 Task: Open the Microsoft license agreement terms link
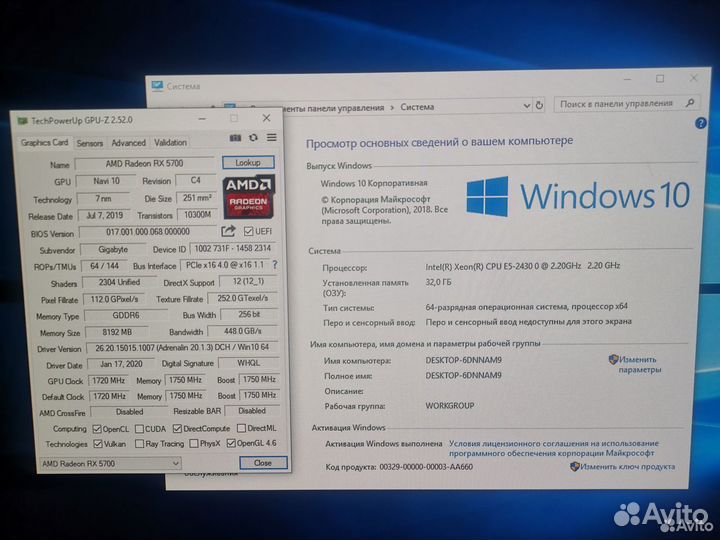pos(553,448)
